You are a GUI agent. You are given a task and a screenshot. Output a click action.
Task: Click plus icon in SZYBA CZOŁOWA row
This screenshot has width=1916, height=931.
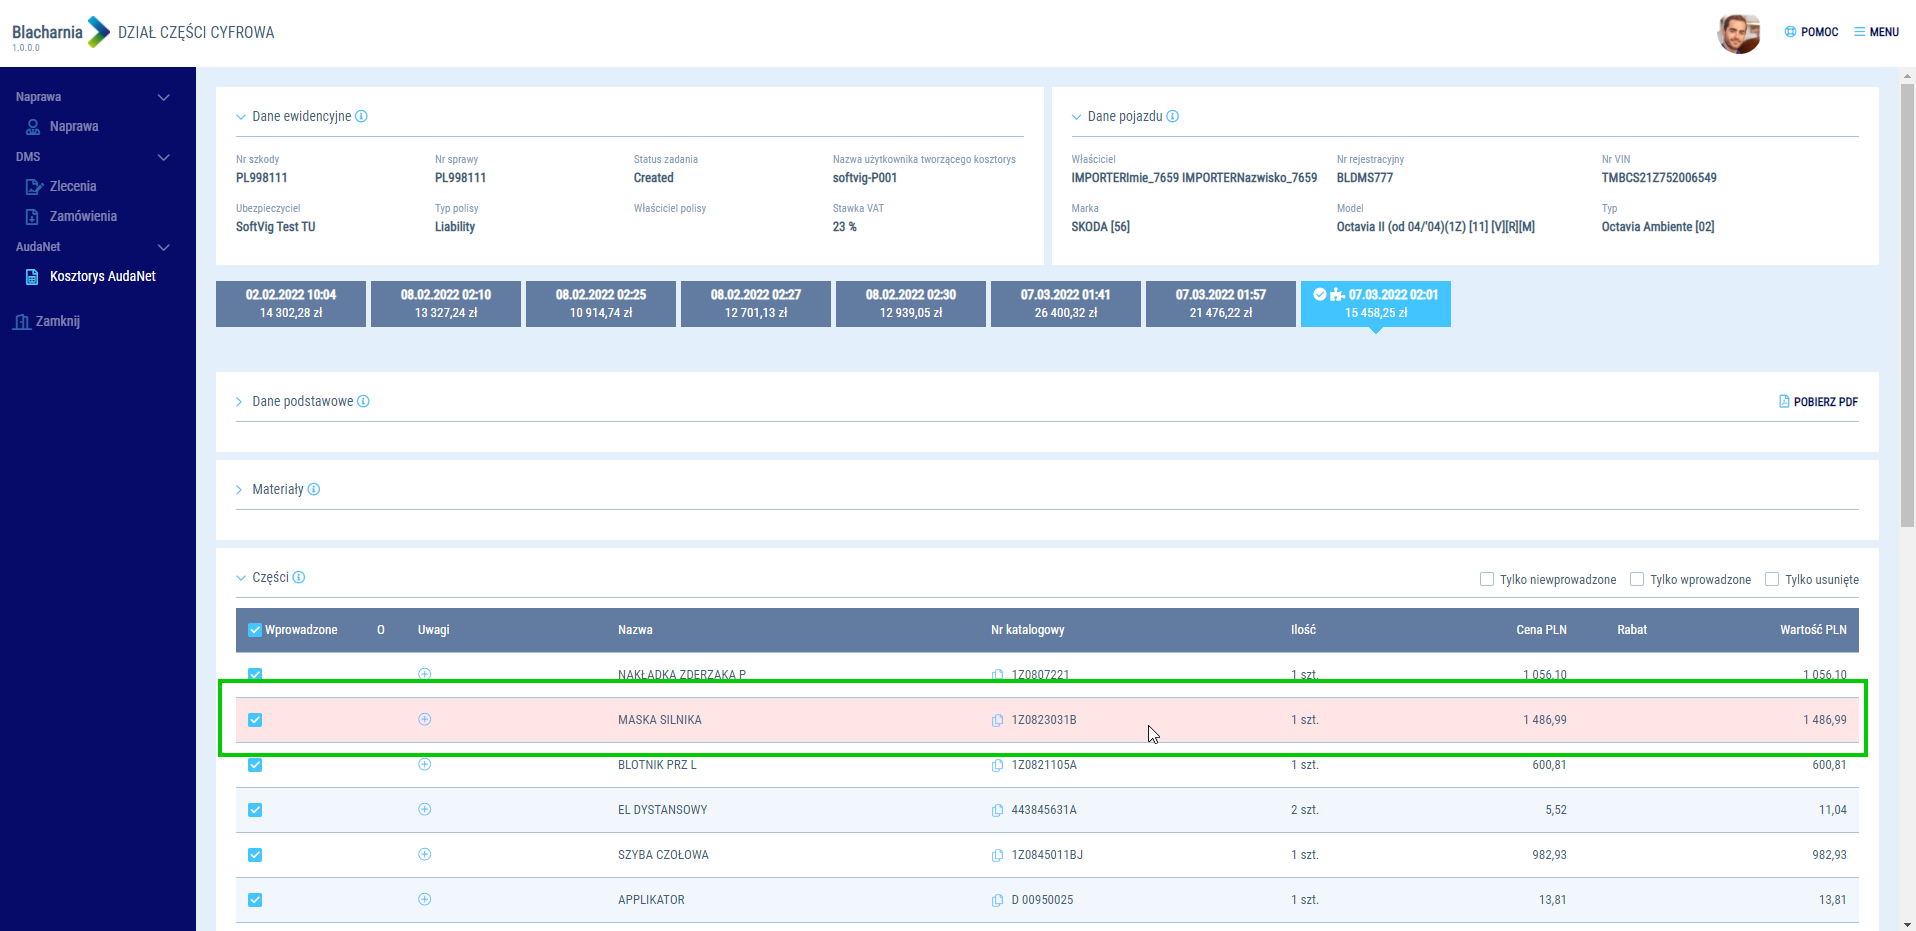424,855
